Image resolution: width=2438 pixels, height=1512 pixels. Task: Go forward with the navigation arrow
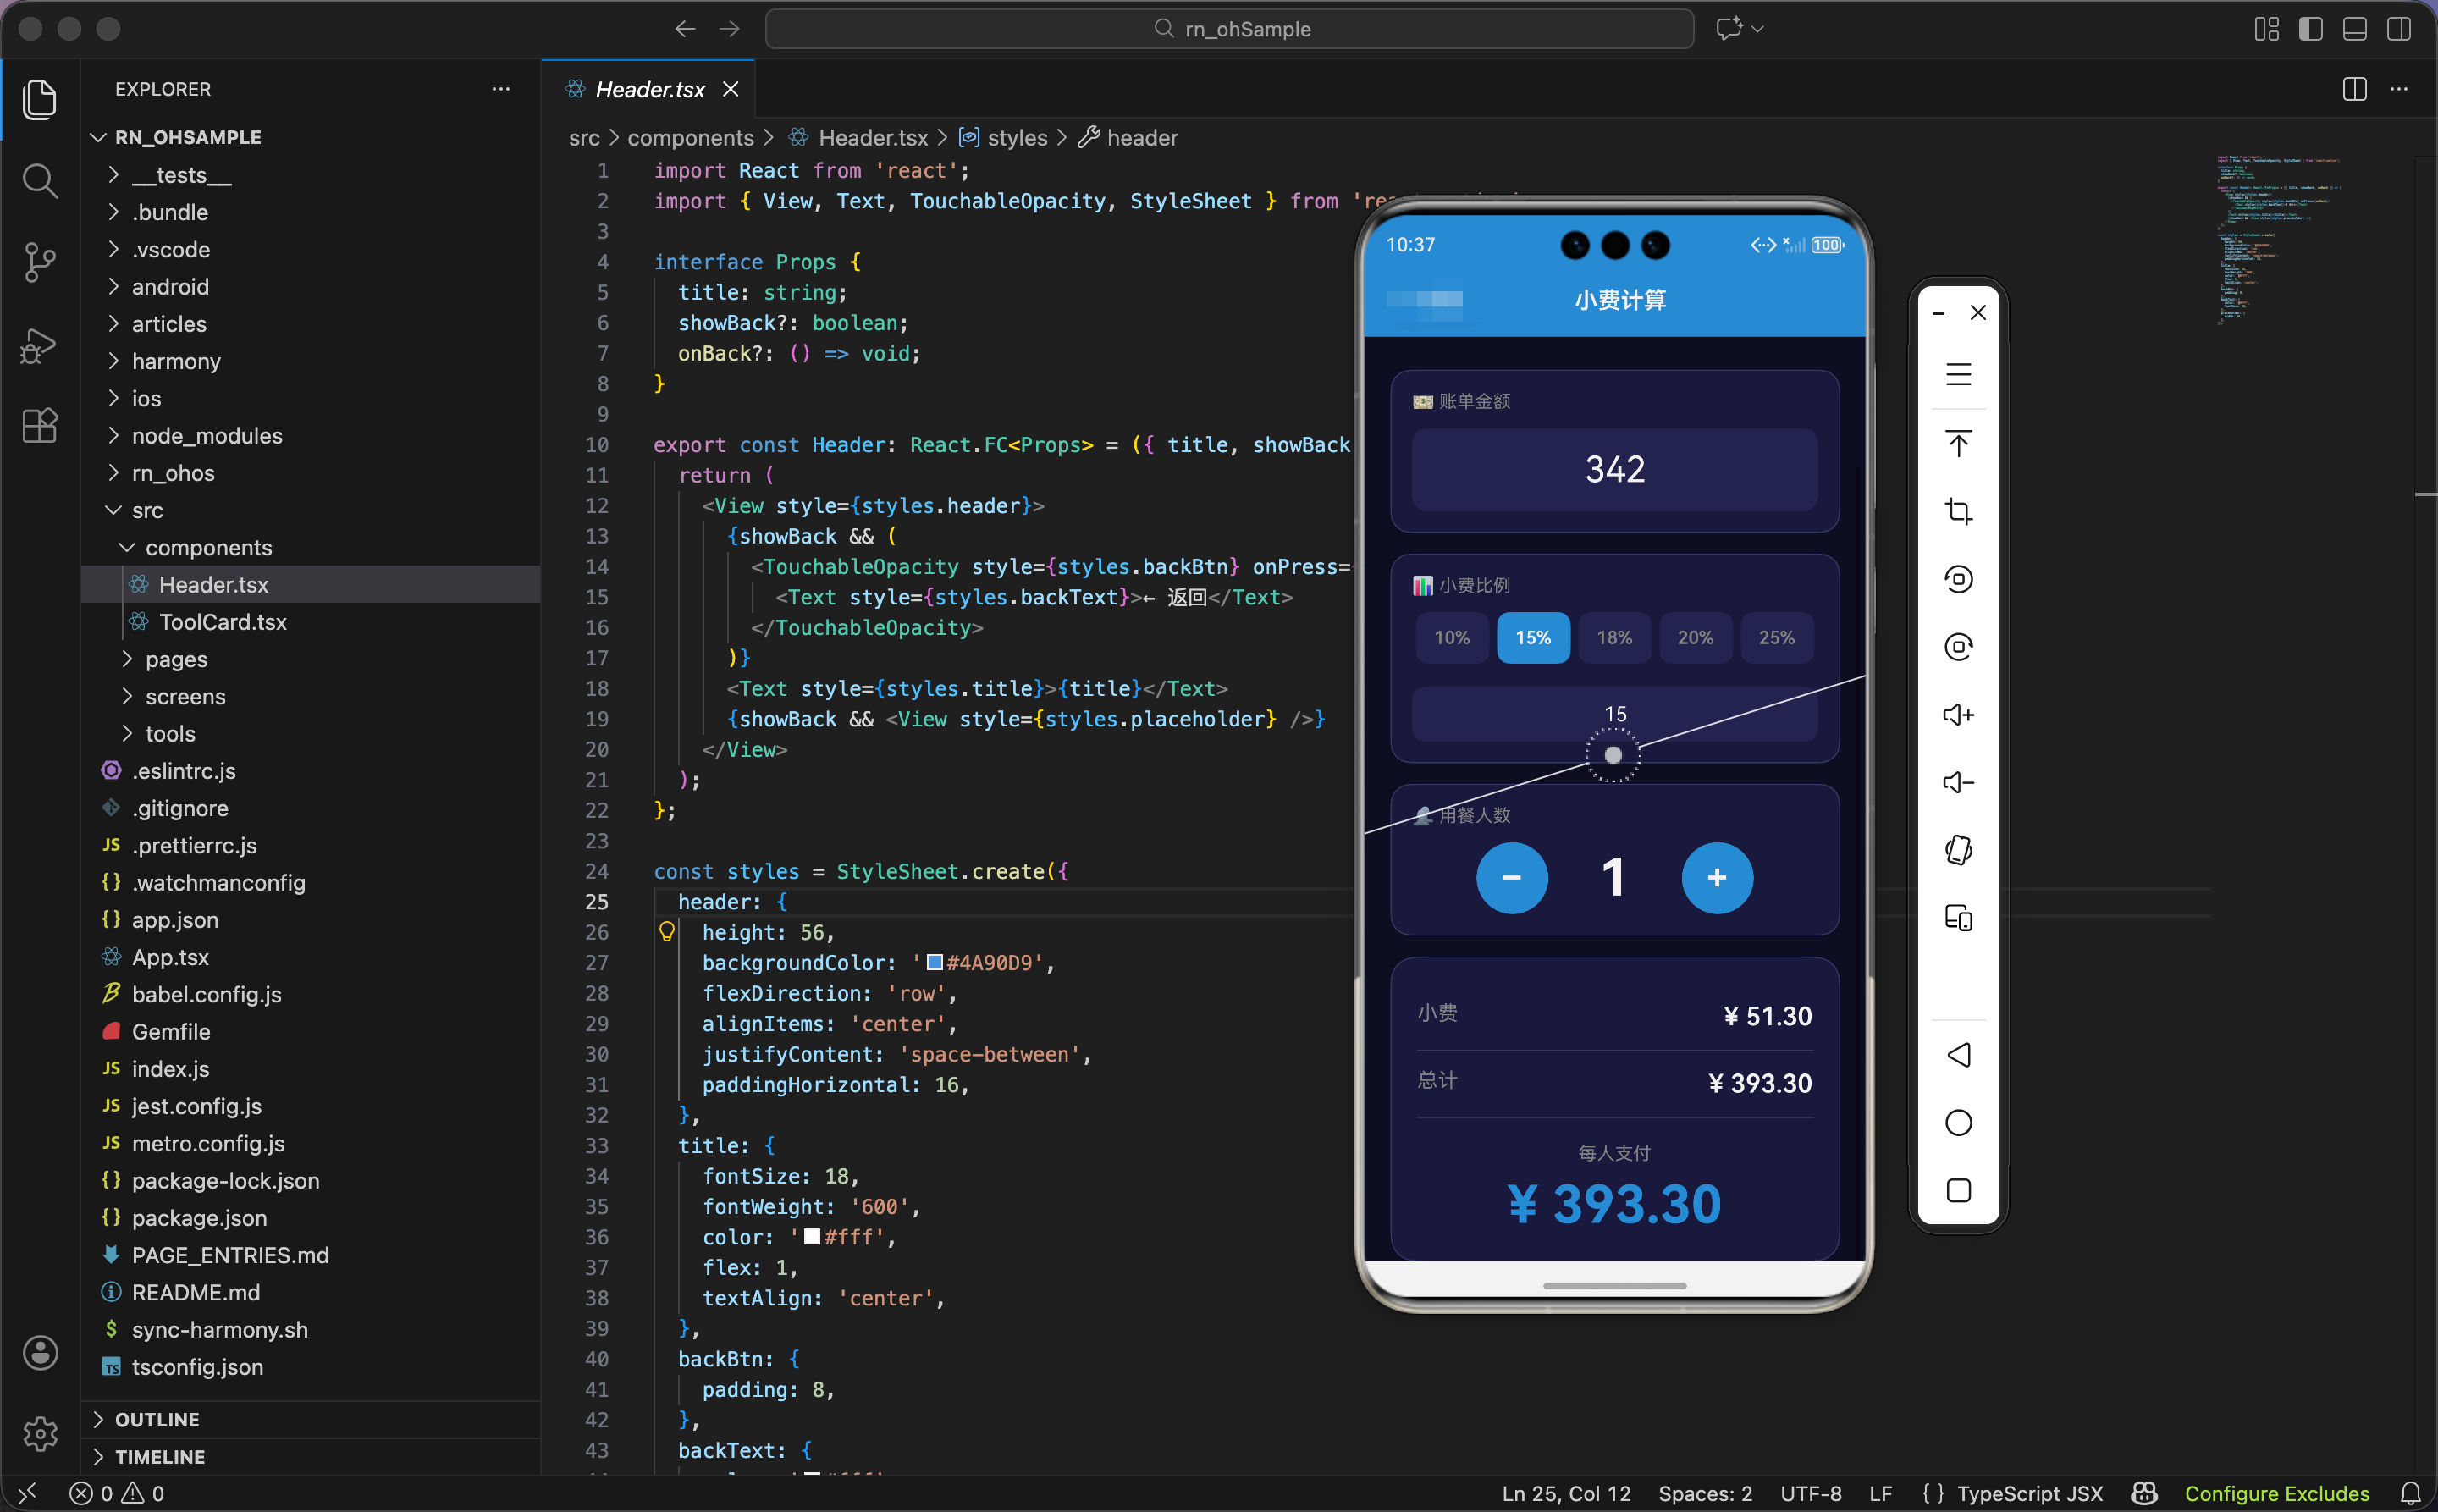[730, 29]
